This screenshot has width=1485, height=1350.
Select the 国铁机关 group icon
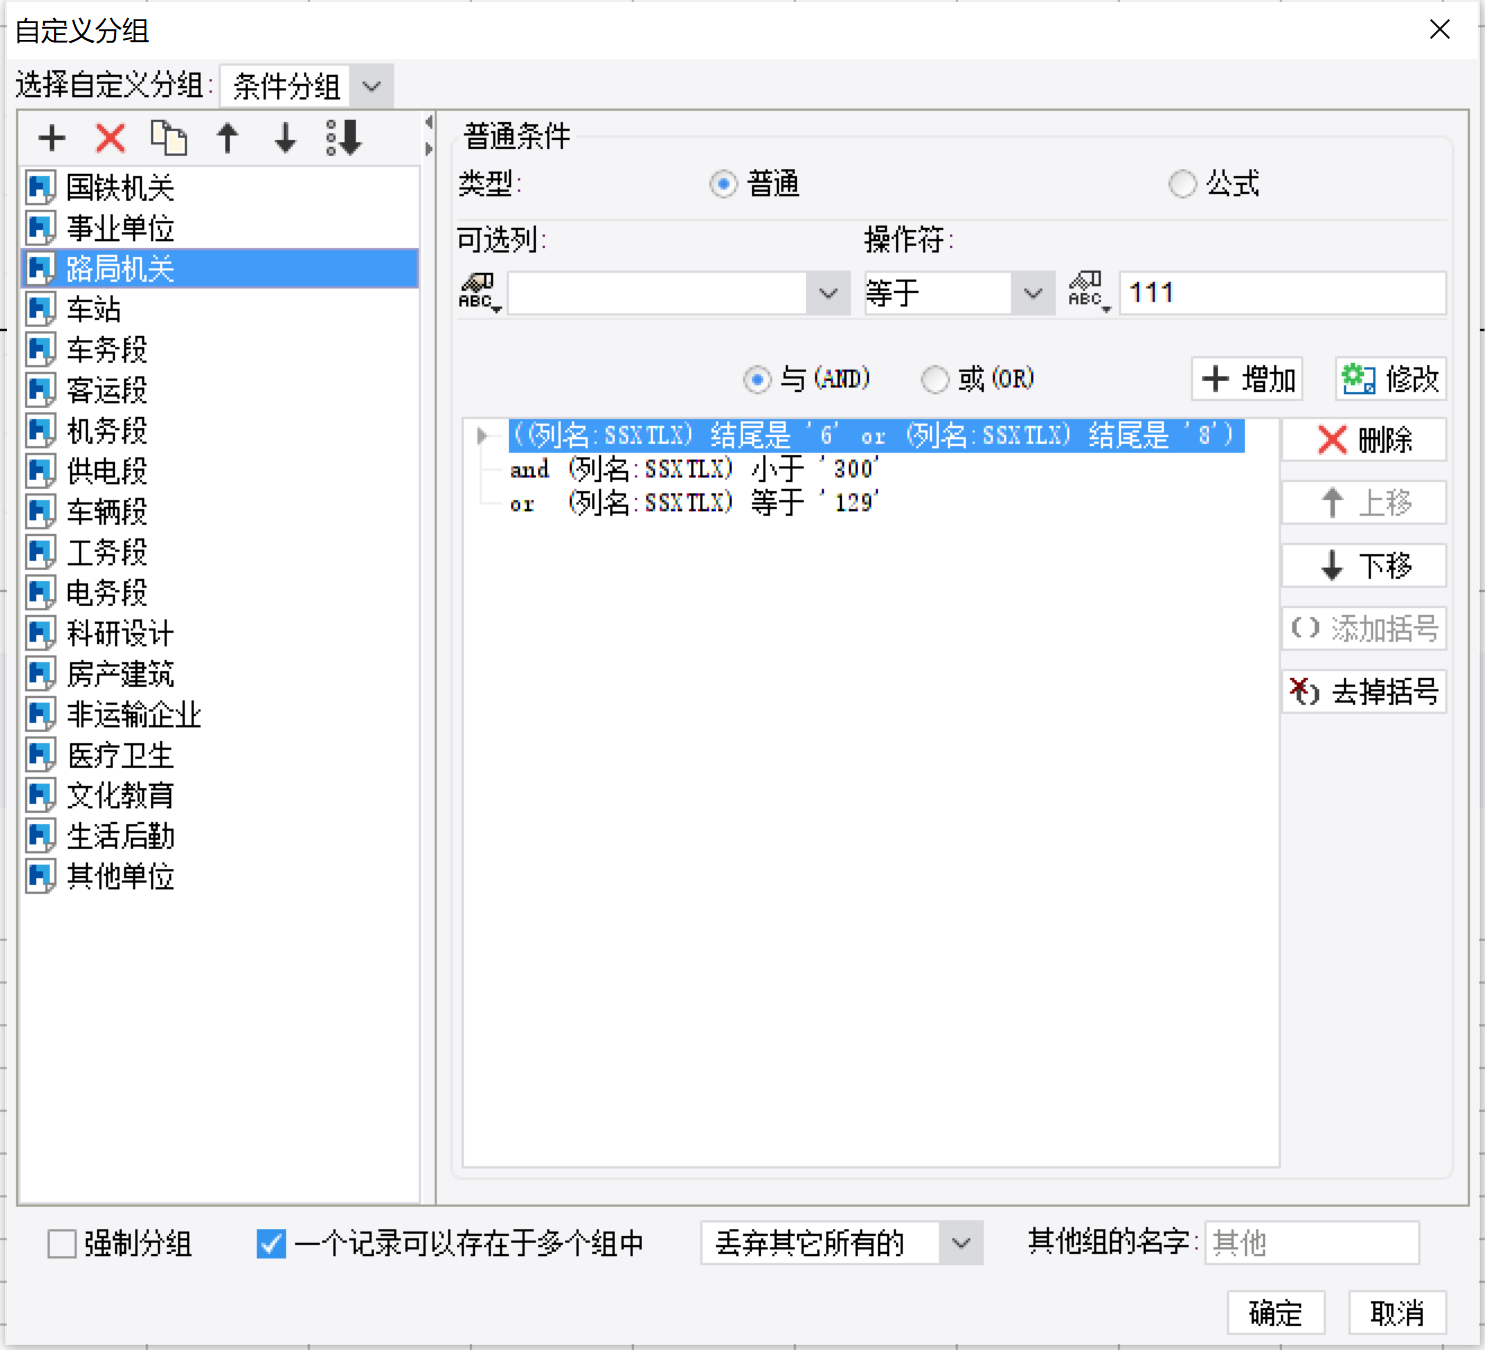pos(41,187)
